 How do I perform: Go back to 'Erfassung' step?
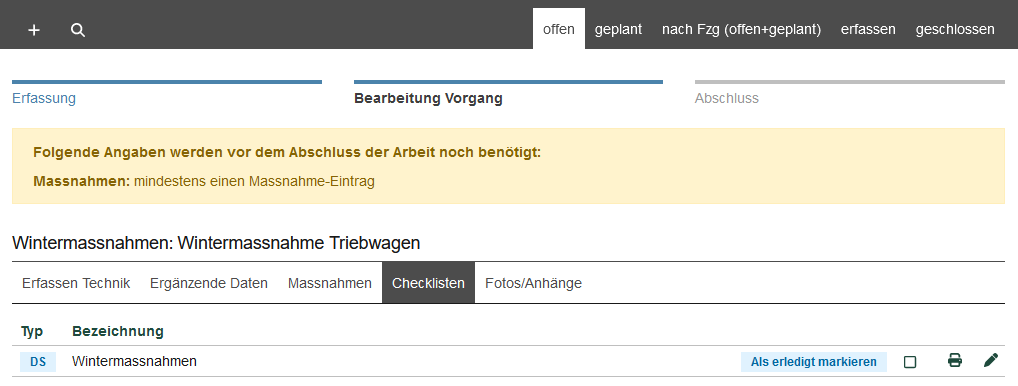click(44, 99)
